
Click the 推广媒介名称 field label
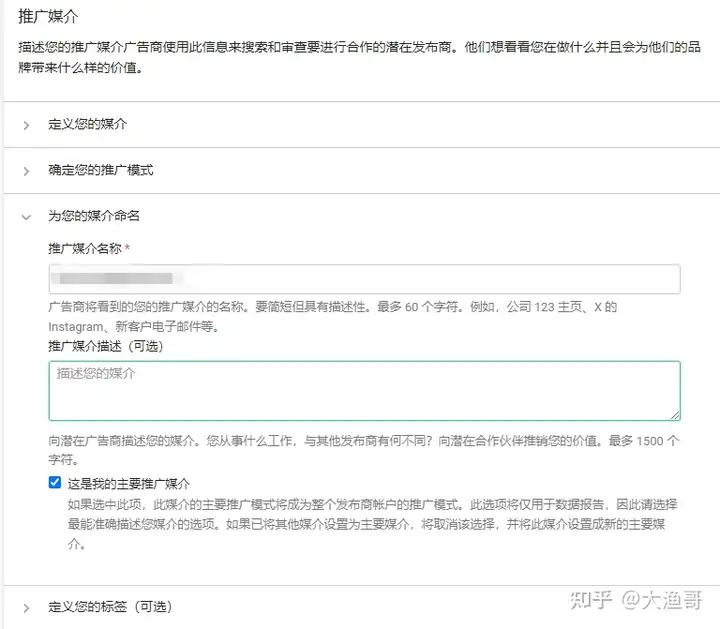pyautogui.click(x=85, y=248)
